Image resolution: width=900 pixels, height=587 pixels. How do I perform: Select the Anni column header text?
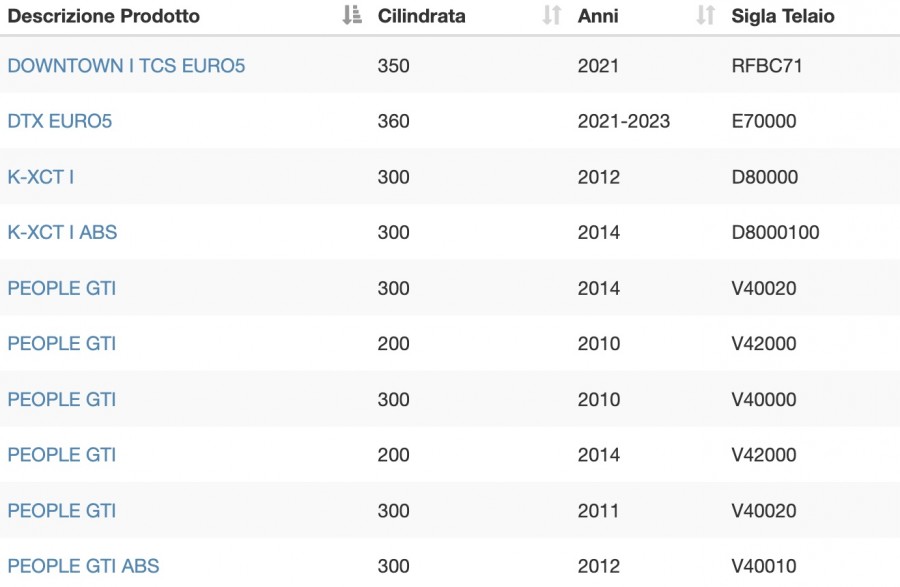tap(598, 16)
